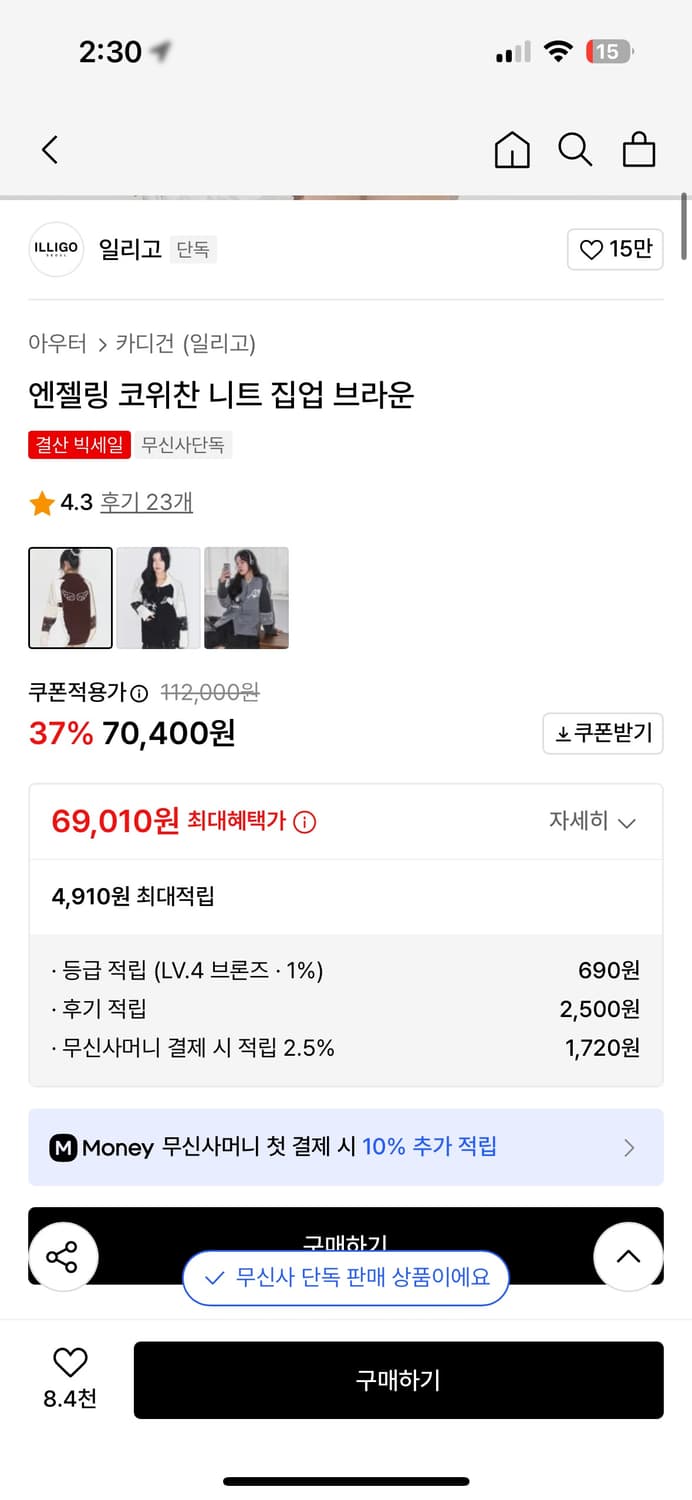Select the first product thumbnail image
This screenshot has width=692, height=1500.
coord(70,598)
